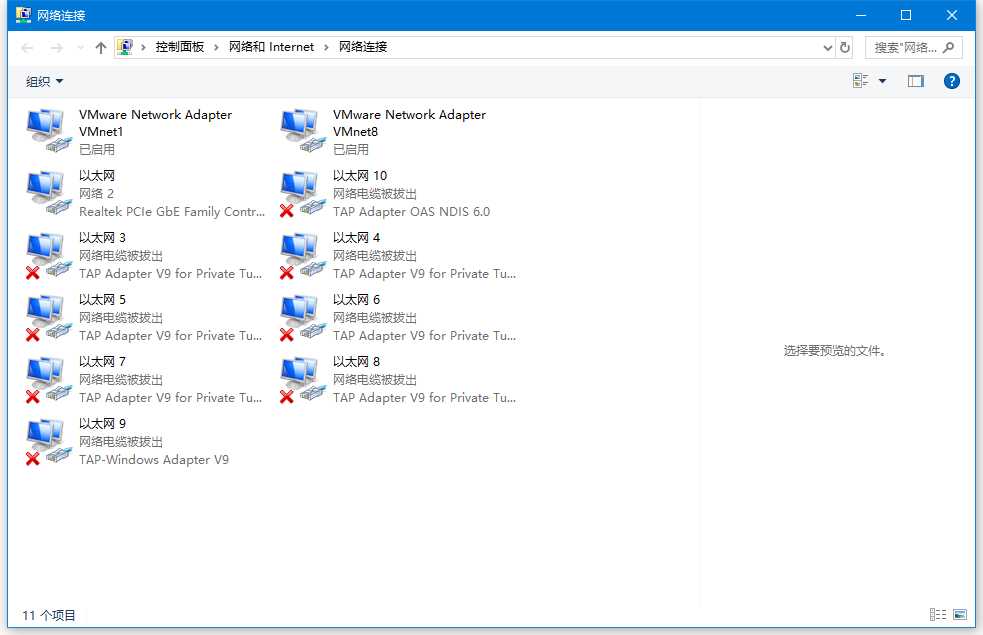Select the 以太网 9 adapter icon
This screenshot has height=635, width=983.
click(x=48, y=441)
